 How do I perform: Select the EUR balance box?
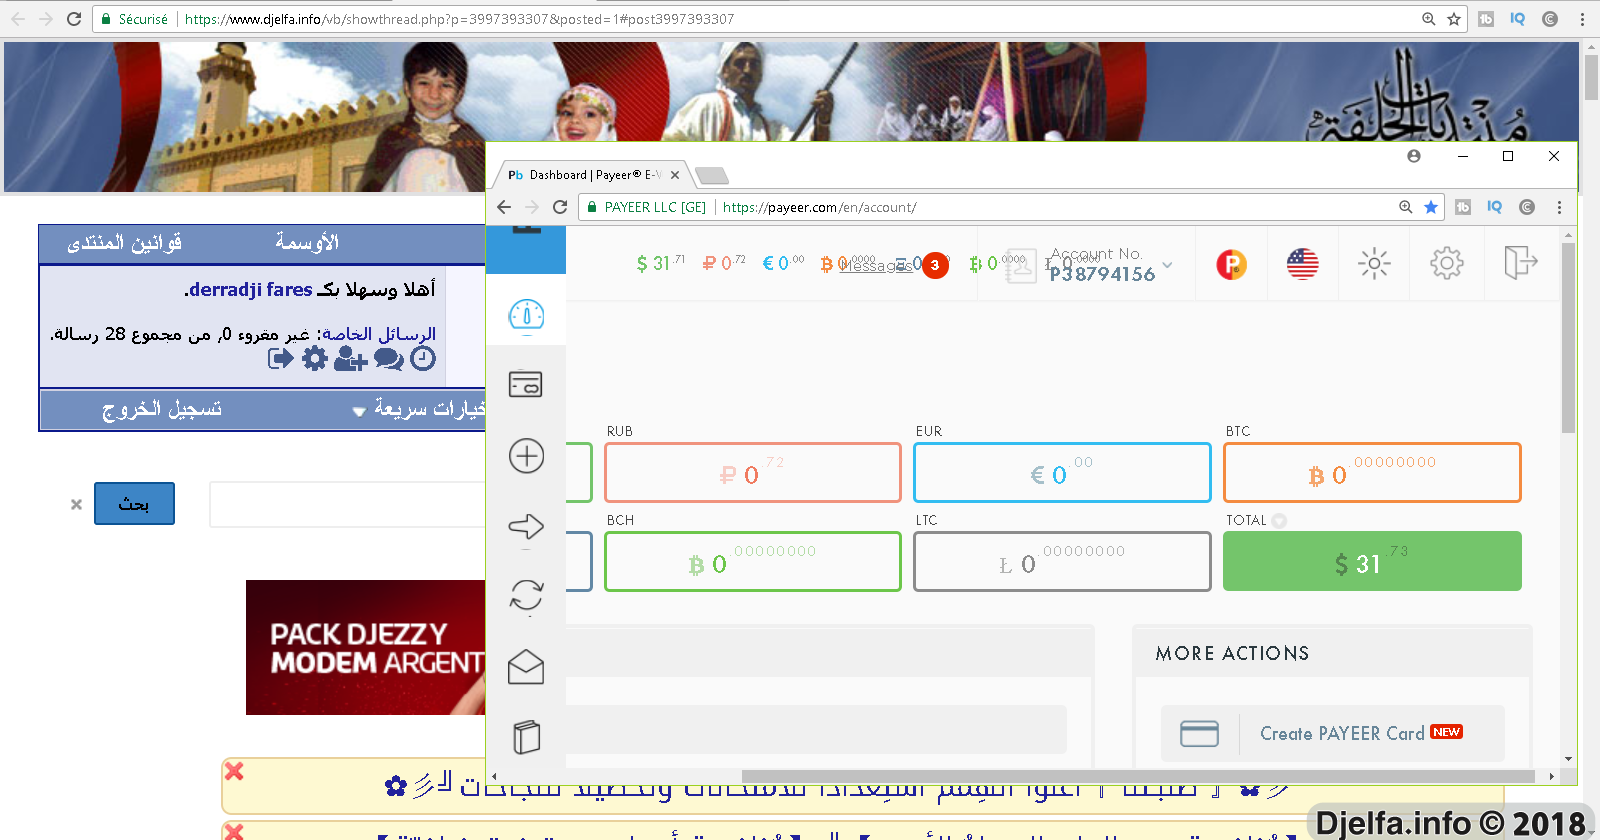[1062, 472]
